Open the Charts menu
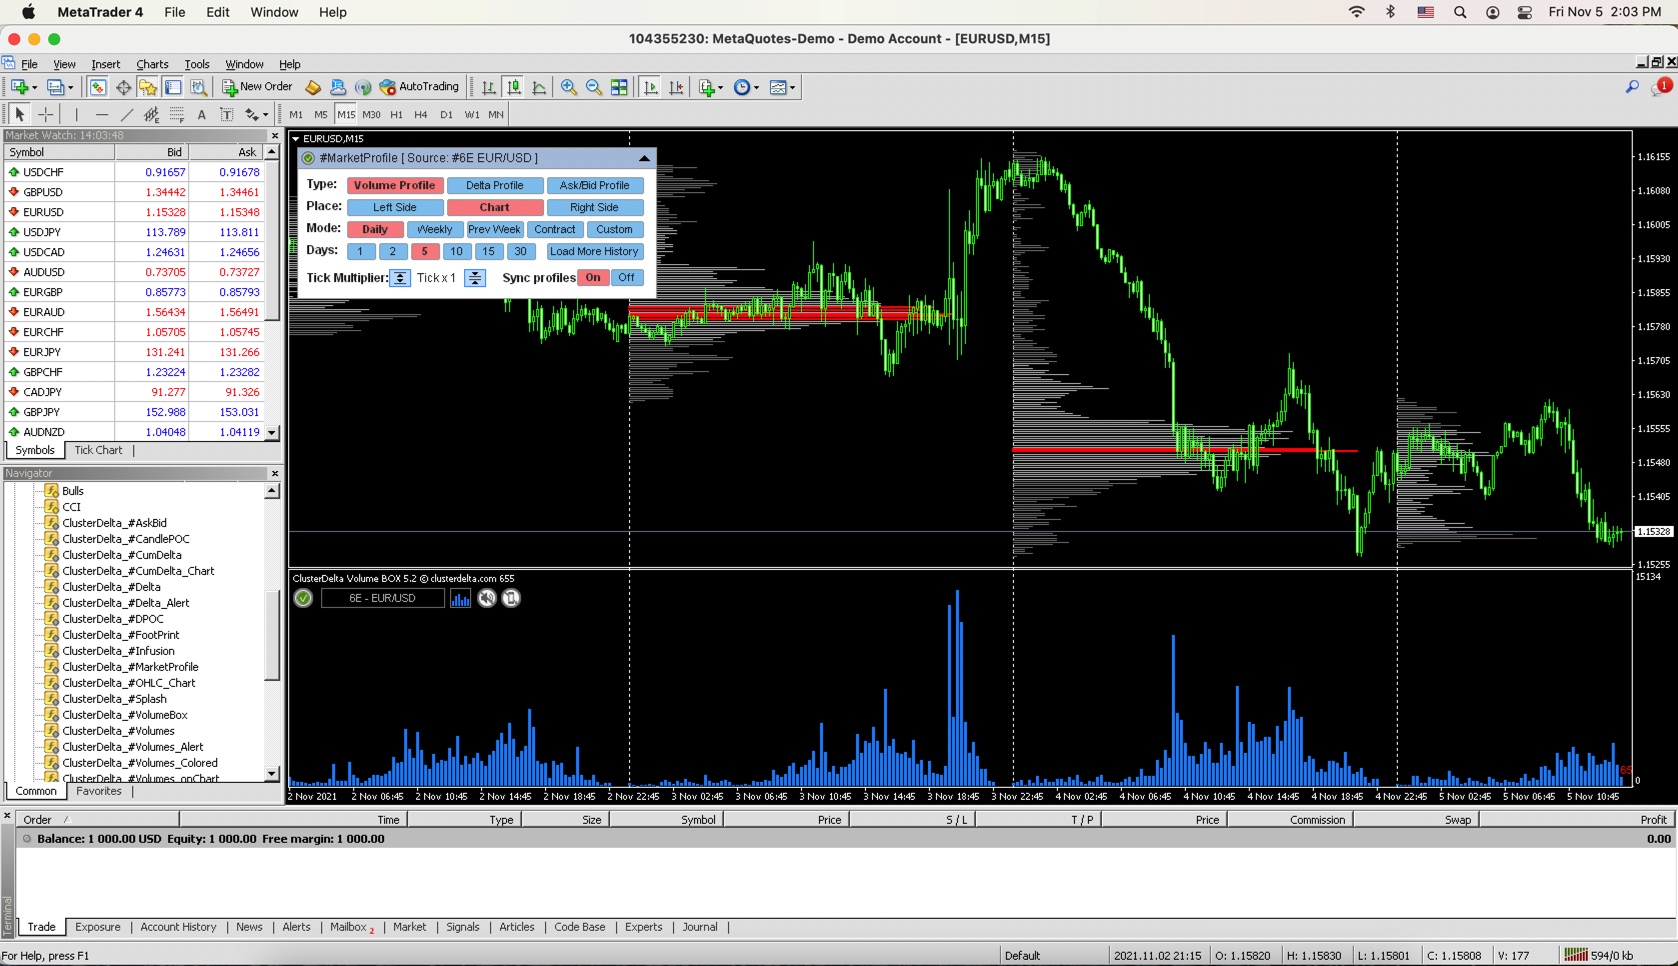Viewport: 1678px width, 966px height. (x=152, y=64)
